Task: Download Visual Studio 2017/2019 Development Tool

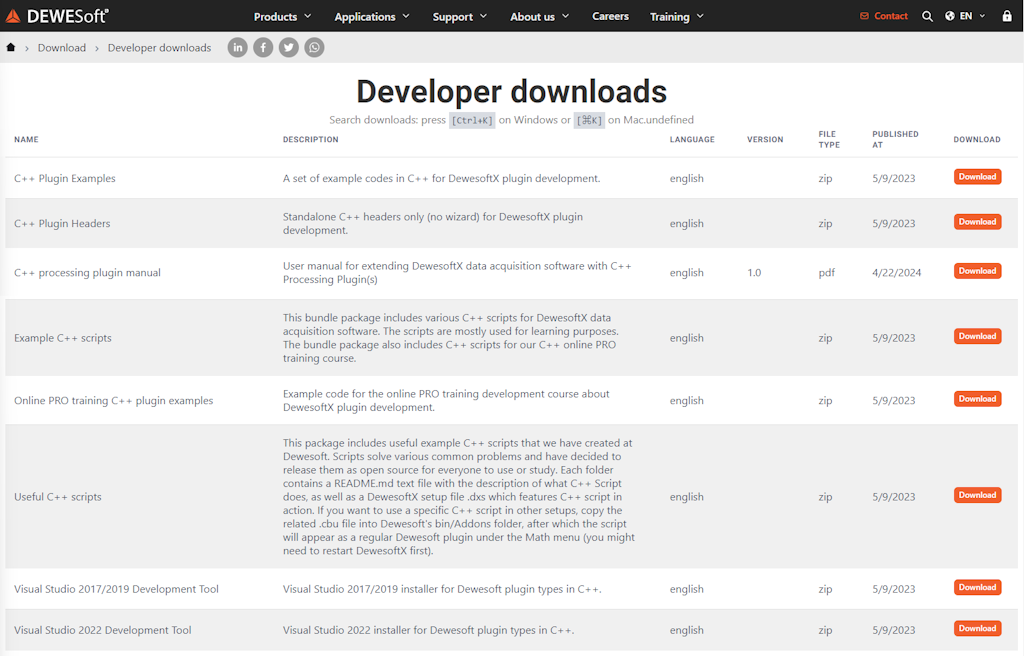Action: coord(977,587)
